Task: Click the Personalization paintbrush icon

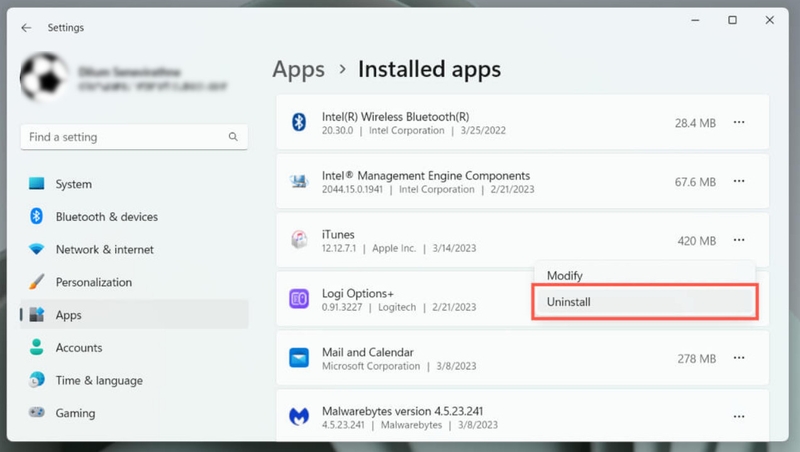Action: tap(36, 282)
